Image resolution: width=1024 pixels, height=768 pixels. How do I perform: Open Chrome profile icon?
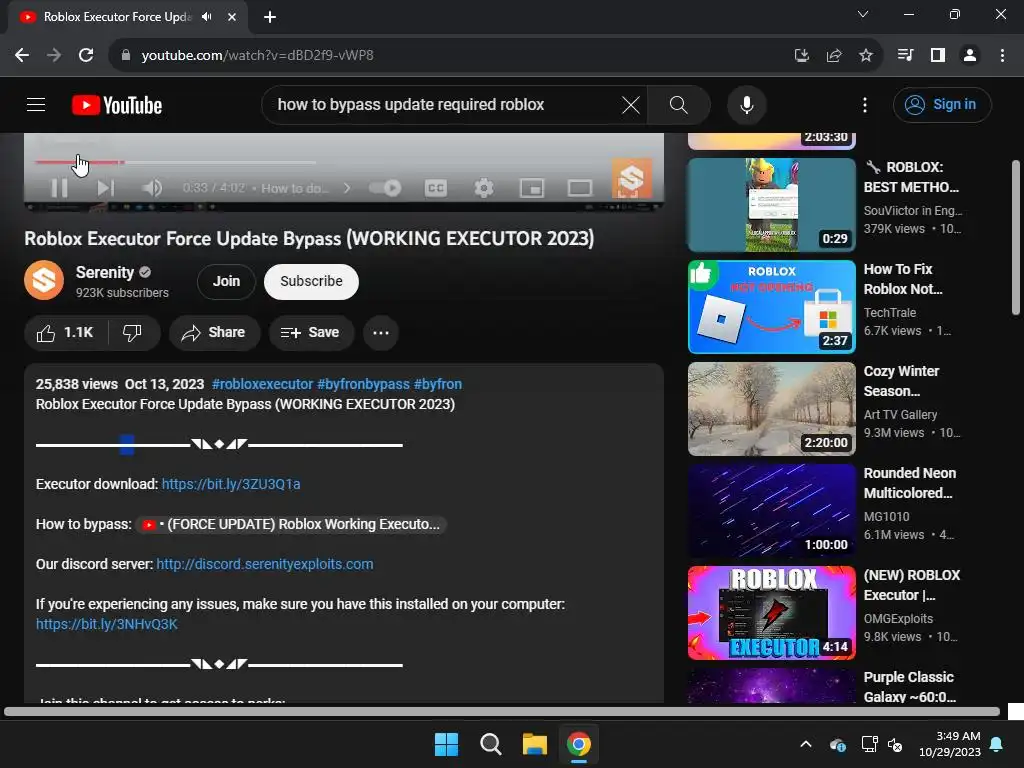coord(970,56)
